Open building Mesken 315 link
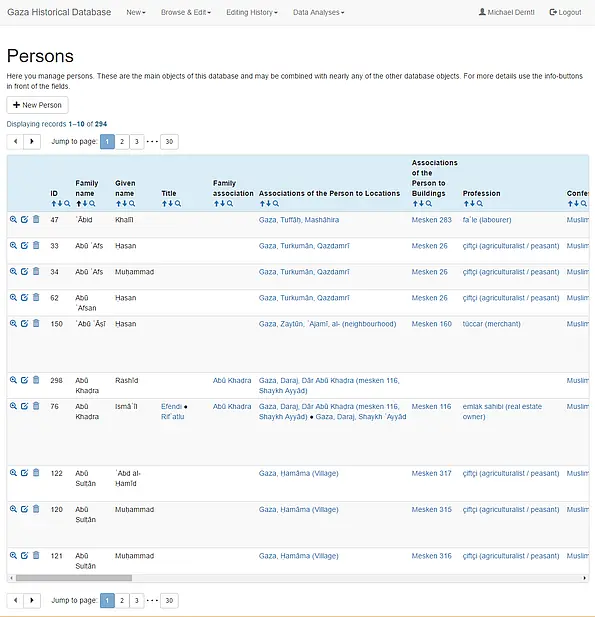 tap(431, 510)
